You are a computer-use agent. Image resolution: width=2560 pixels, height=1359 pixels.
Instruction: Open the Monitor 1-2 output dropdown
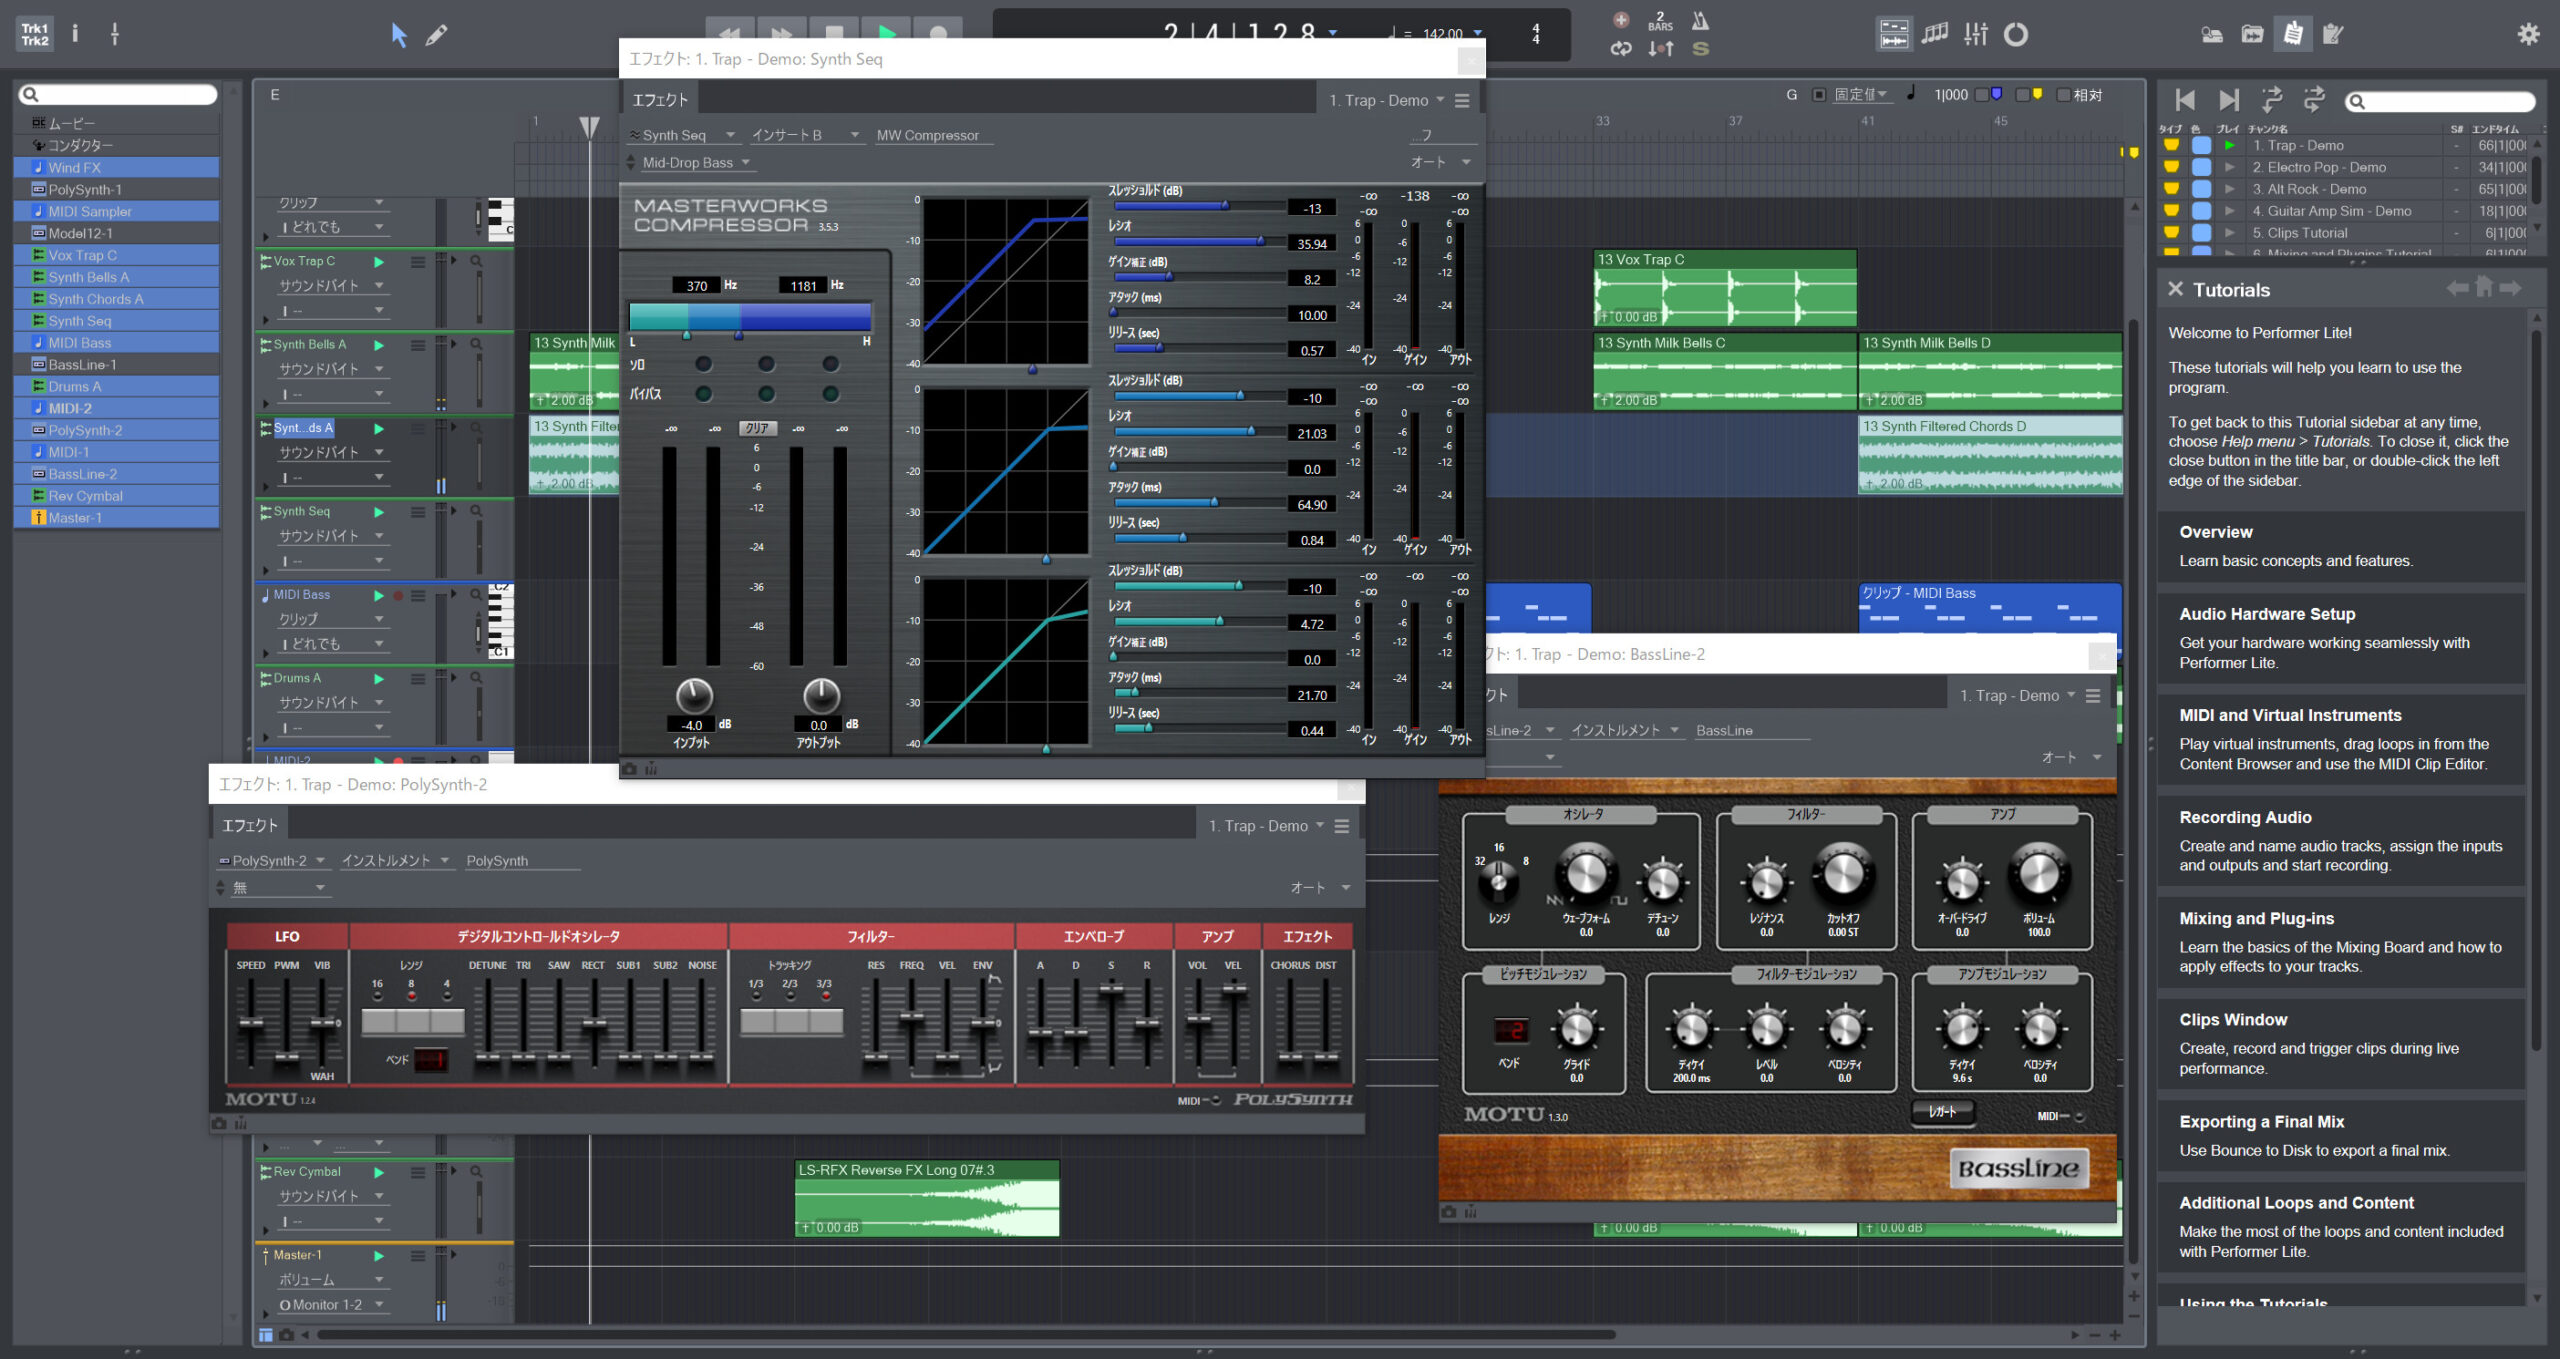pyautogui.click(x=331, y=1305)
